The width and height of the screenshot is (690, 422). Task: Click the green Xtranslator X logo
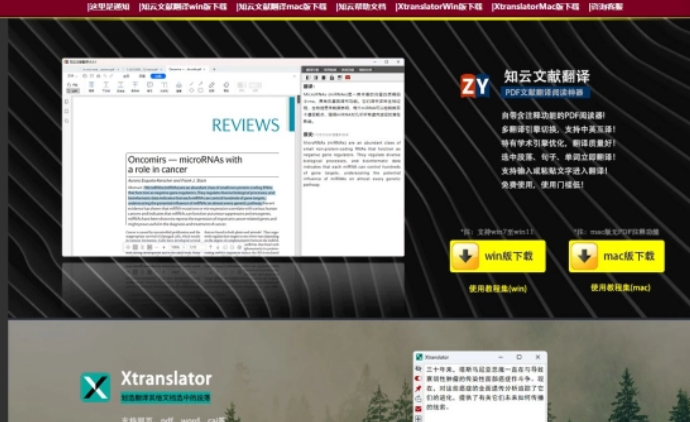point(95,387)
